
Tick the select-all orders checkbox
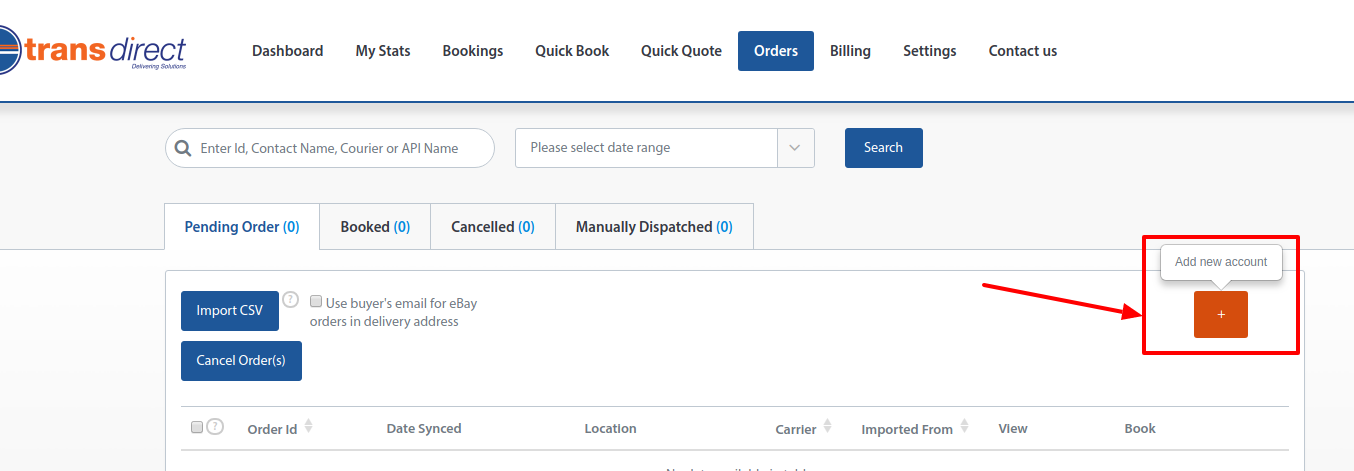tap(197, 427)
